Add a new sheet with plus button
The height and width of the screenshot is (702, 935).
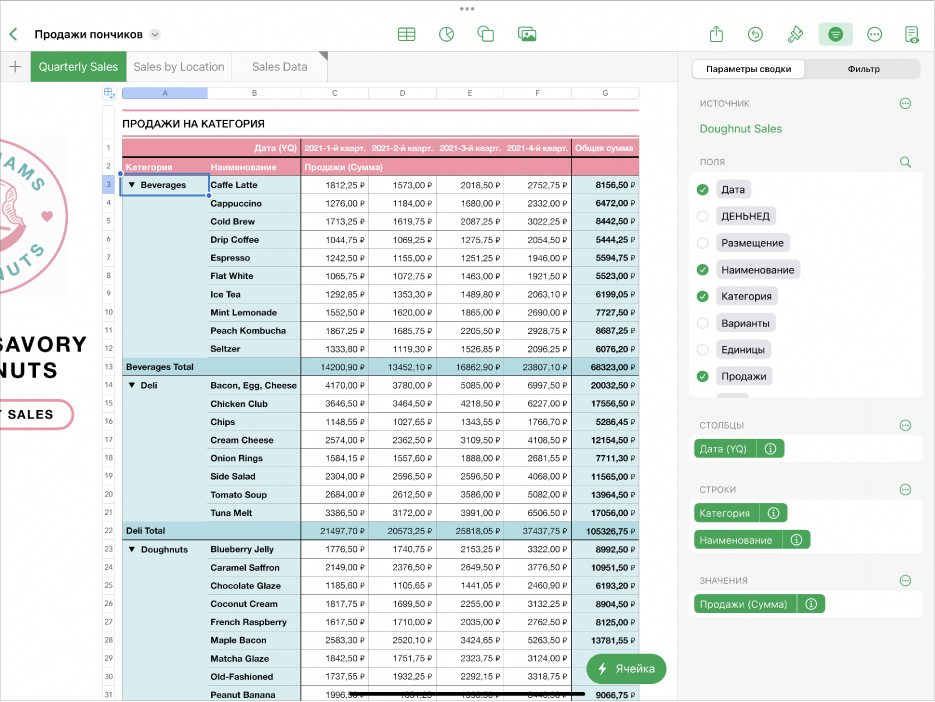click(x=15, y=67)
